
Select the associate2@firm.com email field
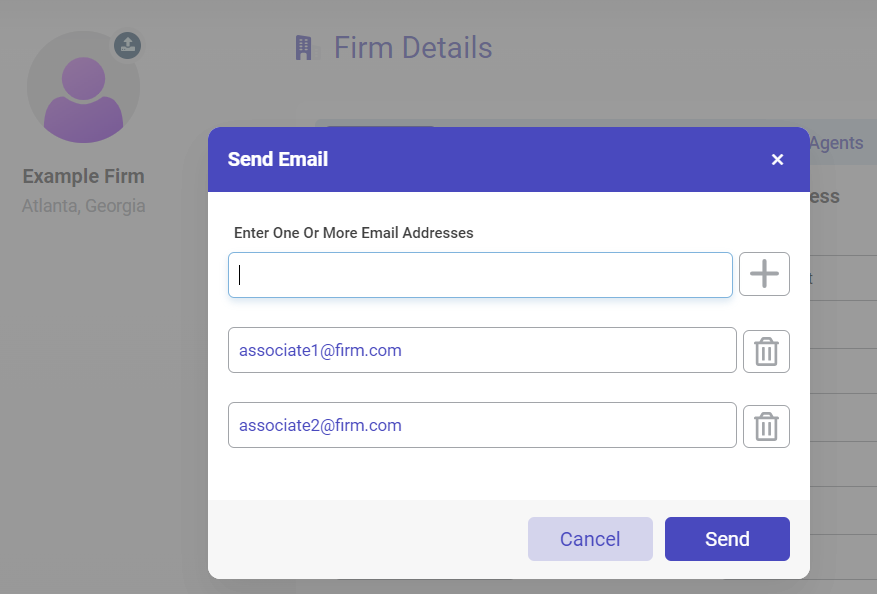(x=482, y=426)
